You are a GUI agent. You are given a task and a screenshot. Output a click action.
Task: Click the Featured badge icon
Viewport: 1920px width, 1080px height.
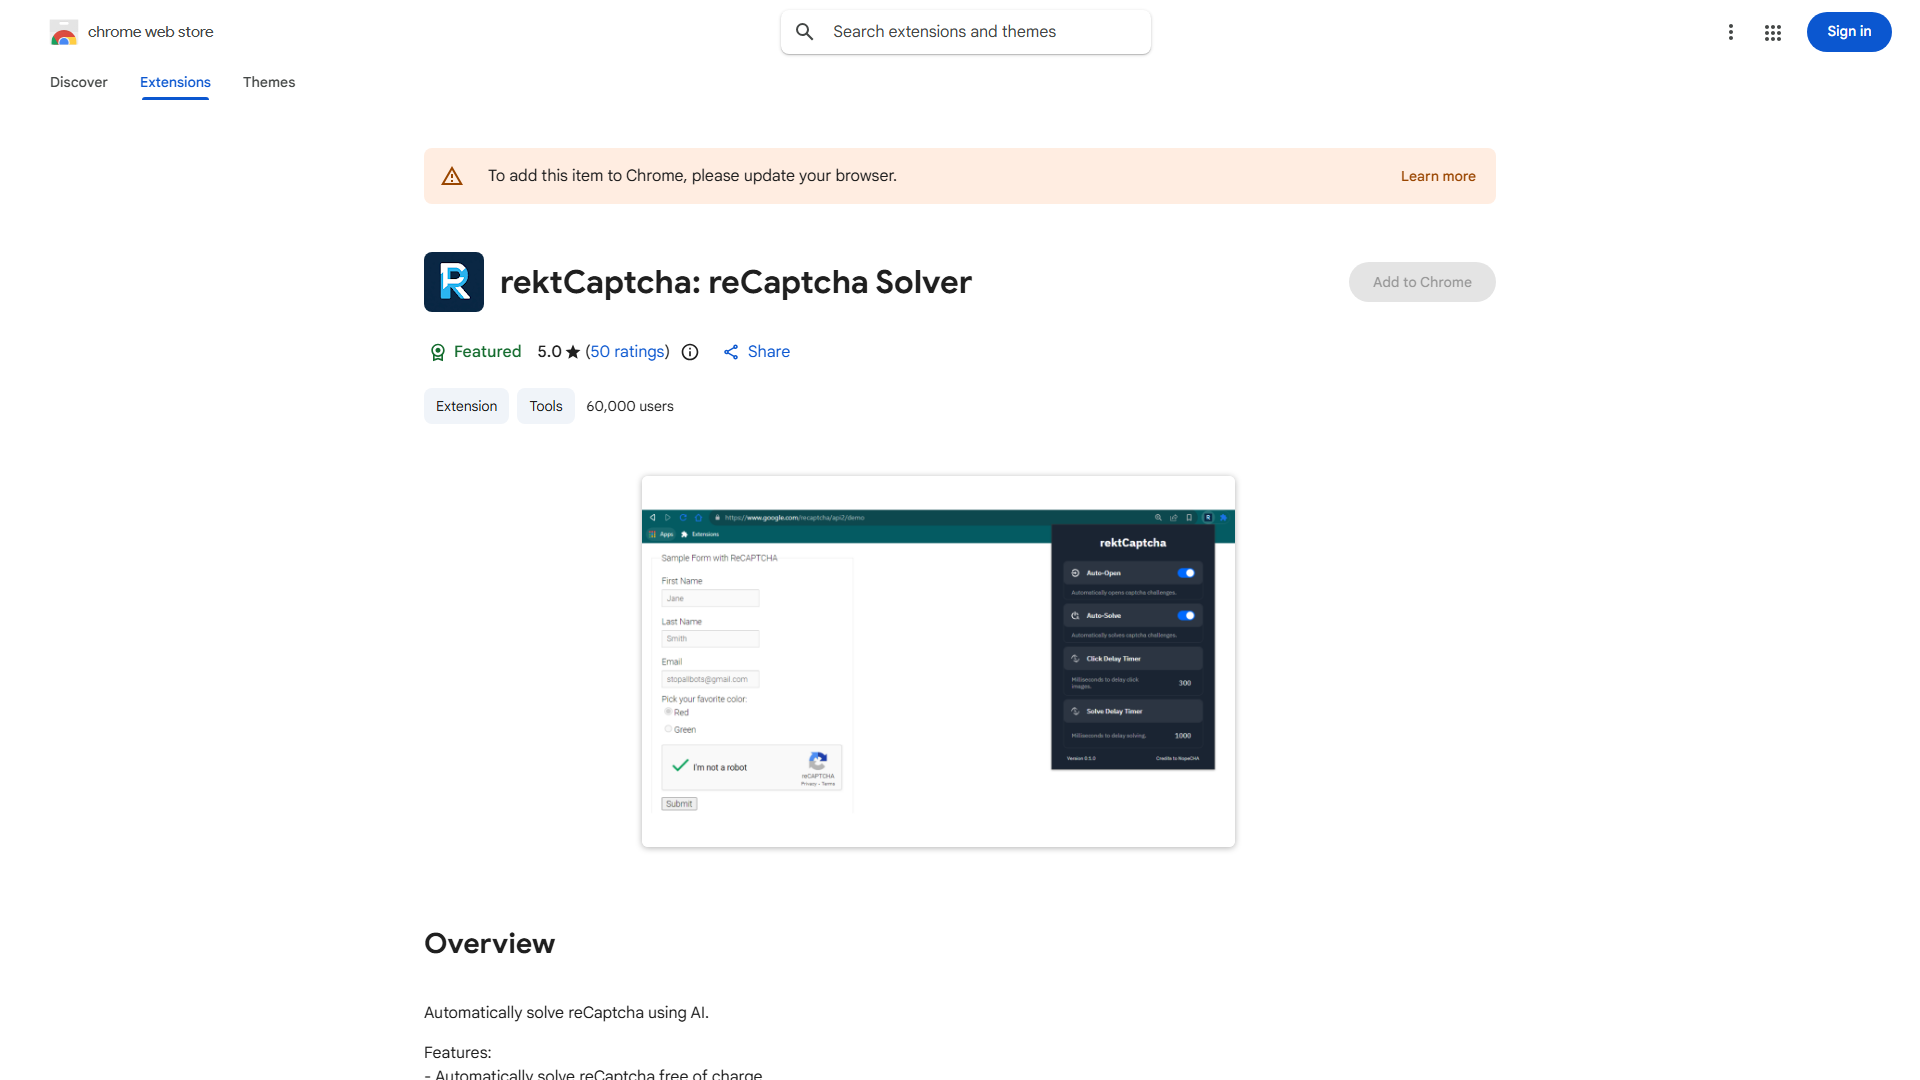[x=438, y=352]
